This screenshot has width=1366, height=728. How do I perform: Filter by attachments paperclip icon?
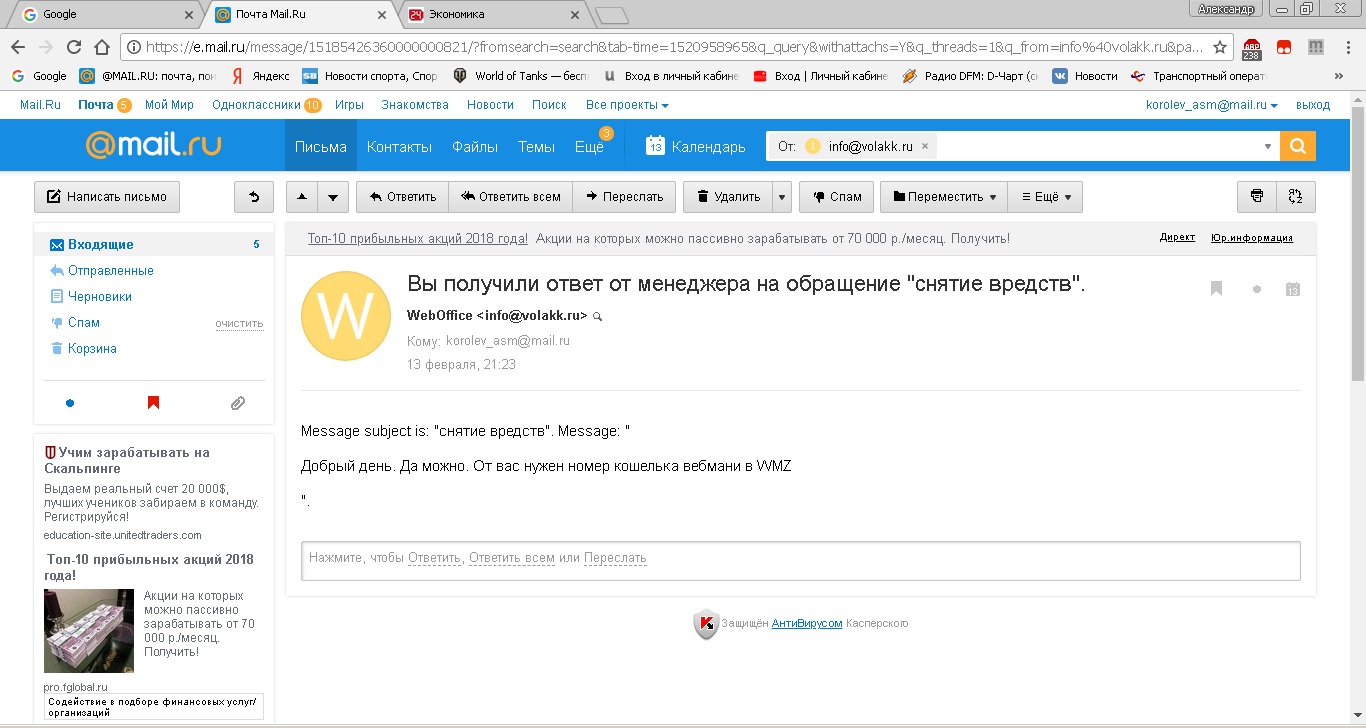[237, 403]
